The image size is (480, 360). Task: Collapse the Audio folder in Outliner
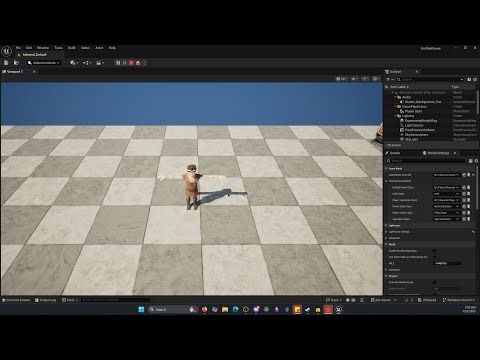click(396, 97)
